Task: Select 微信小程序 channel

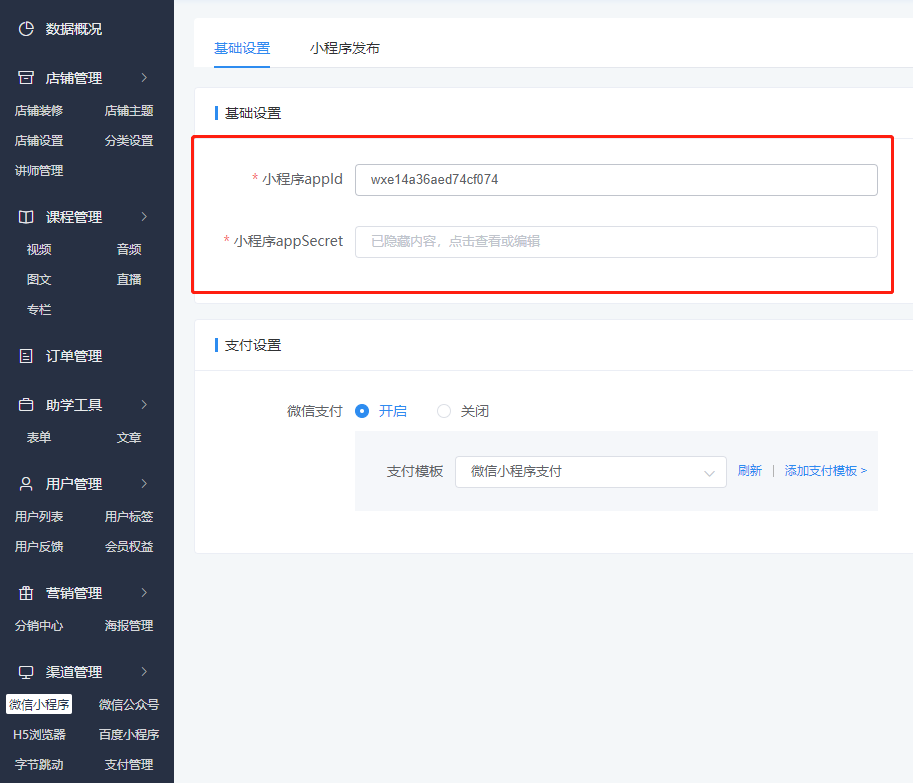Action: click(x=39, y=704)
